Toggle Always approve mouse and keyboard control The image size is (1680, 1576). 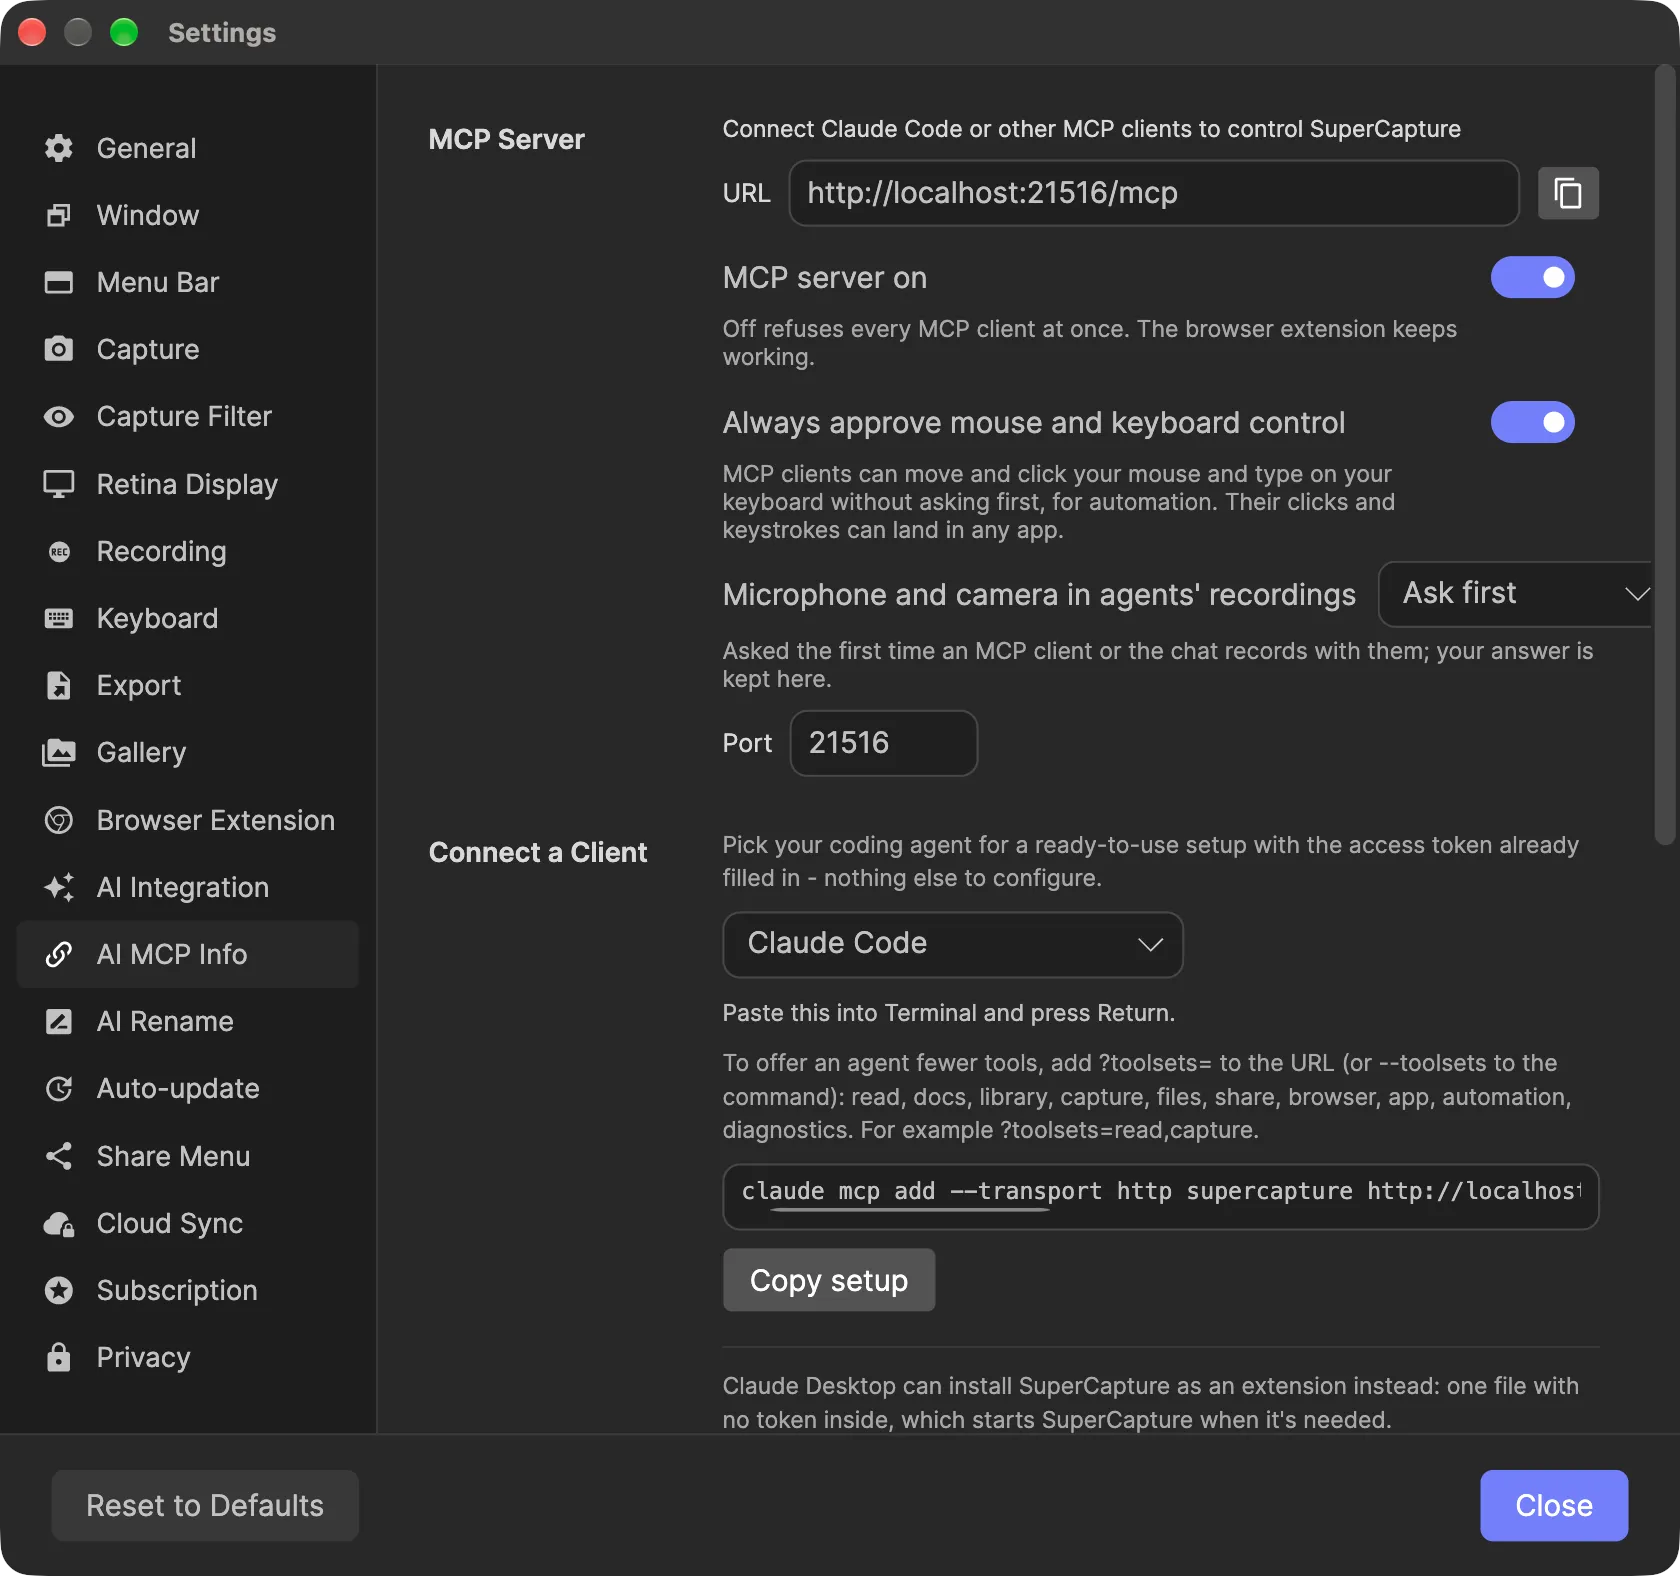coord(1532,422)
